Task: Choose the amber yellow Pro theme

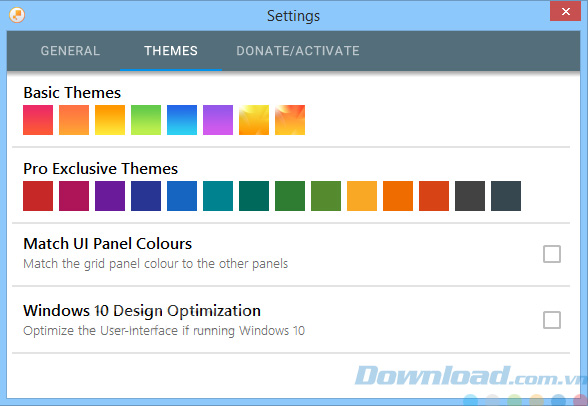Action: click(x=362, y=196)
